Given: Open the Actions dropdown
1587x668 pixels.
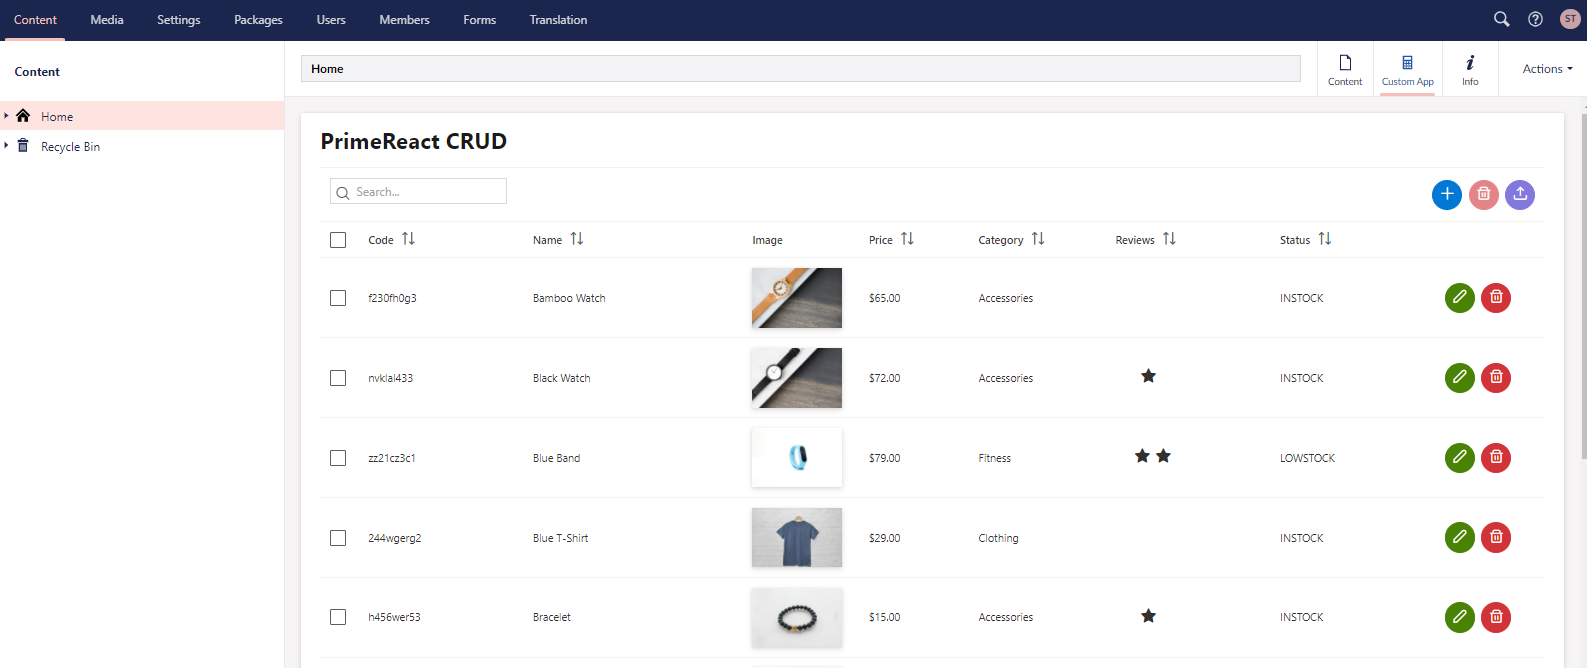Looking at the screenshot, I should (x=1546, y=69).
